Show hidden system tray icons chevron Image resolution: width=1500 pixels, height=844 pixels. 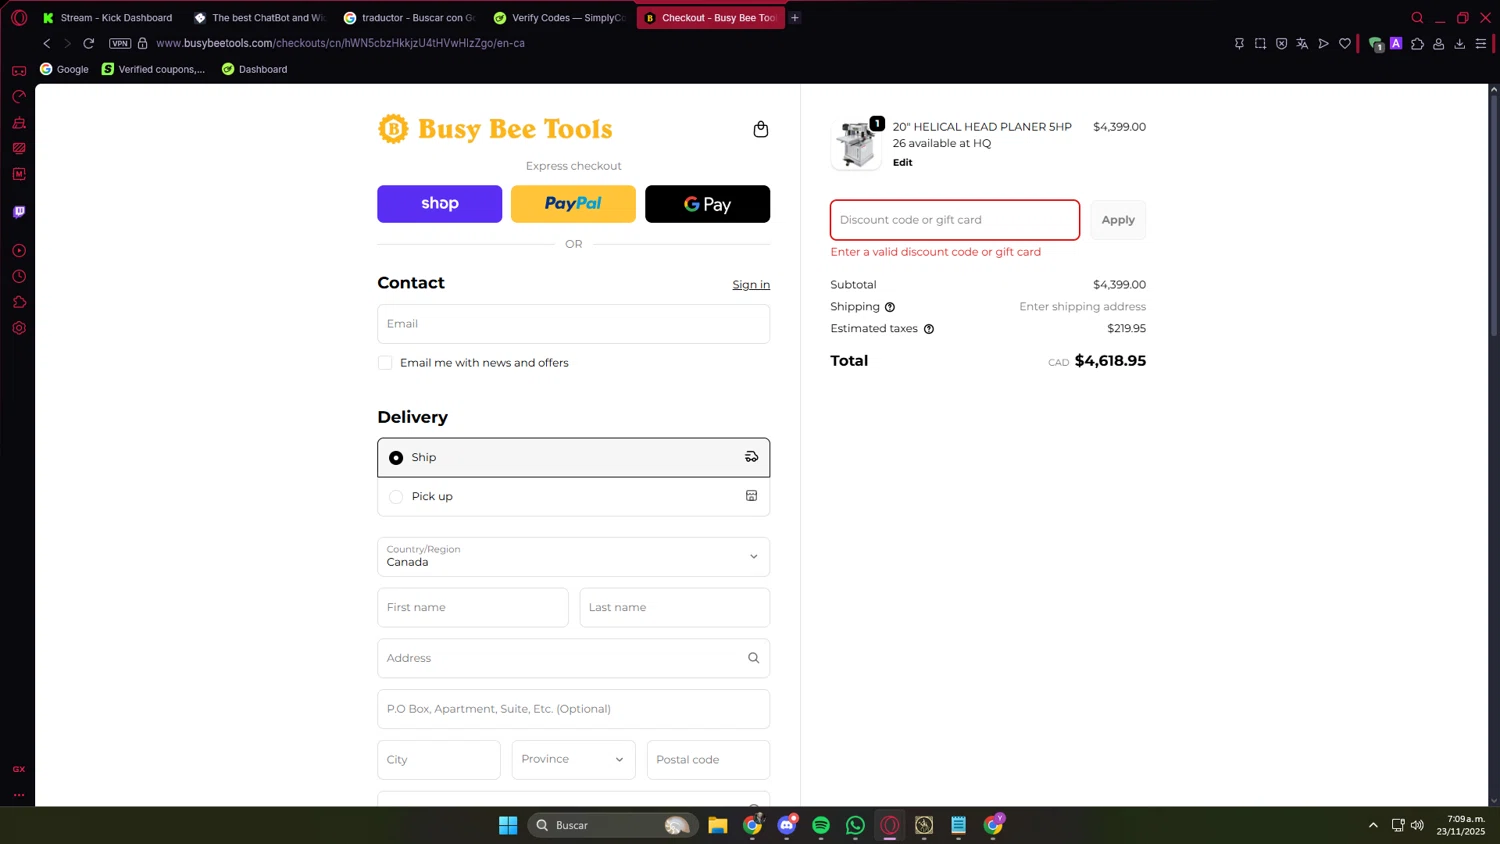click(x=1373, y=825)
